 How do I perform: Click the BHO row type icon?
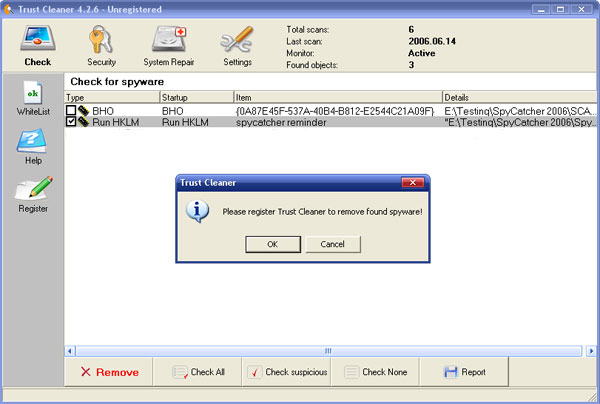click(83, 111)
